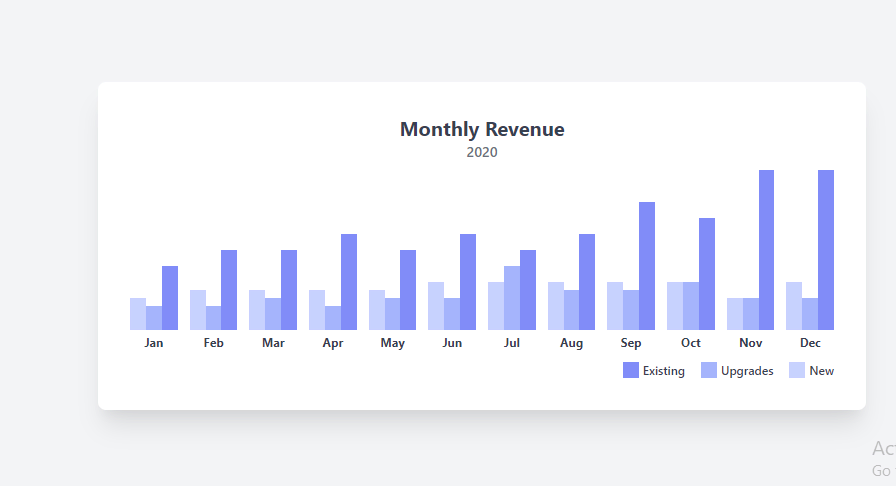
Task: Click the New bar for Nov
Action: tap(735, 314)
